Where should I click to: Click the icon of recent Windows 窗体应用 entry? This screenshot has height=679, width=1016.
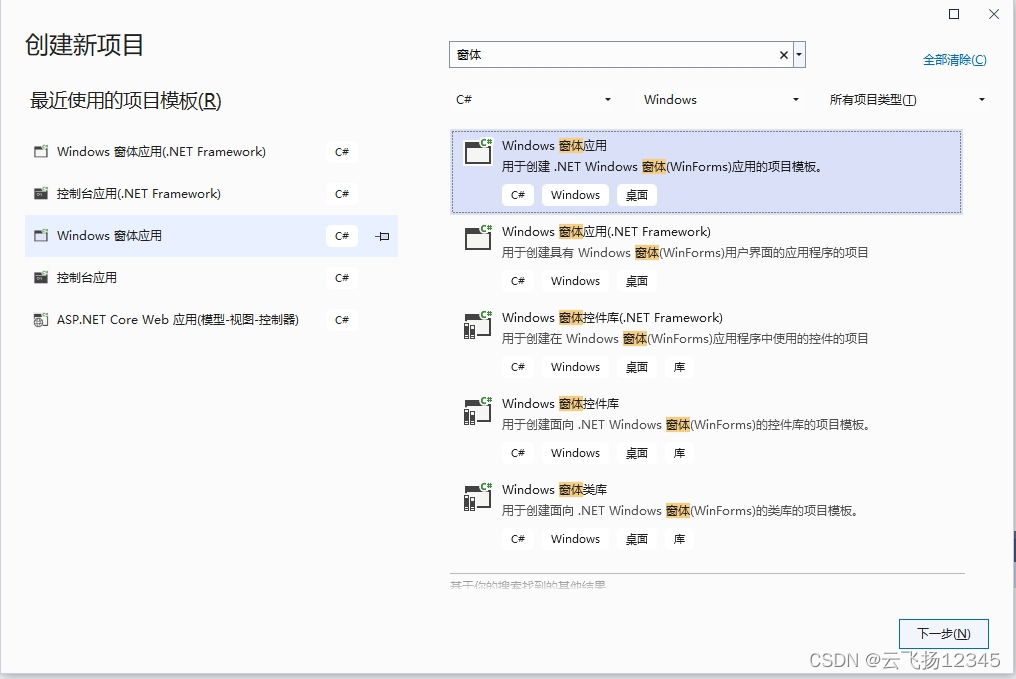coord(41,236)
